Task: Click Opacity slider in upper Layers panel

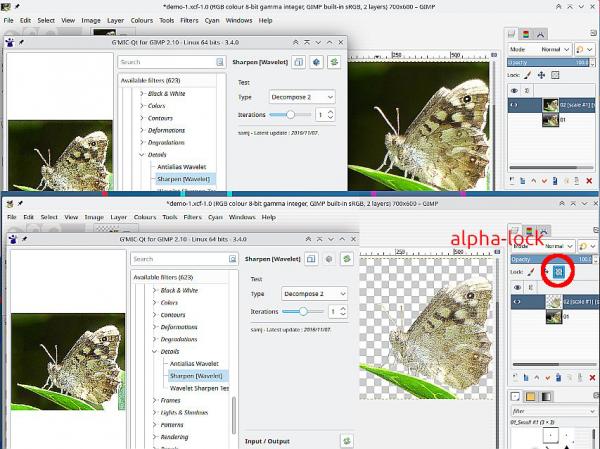Action: pos(548,62)
